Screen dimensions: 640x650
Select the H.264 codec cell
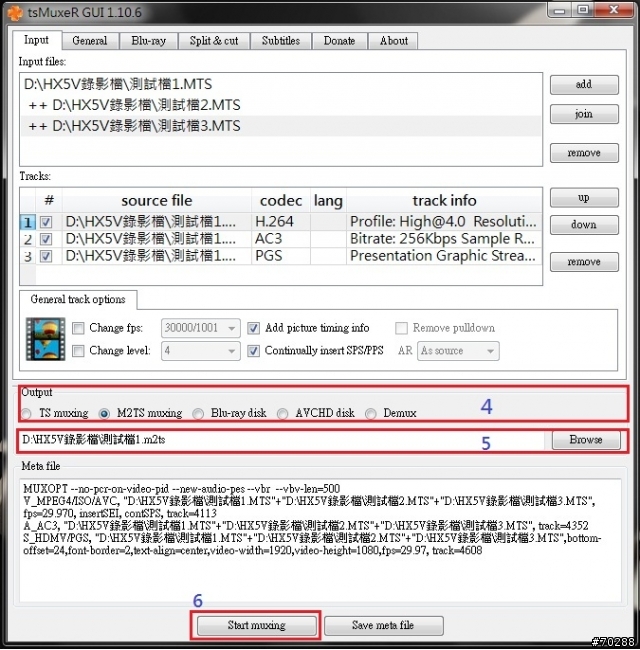pos(281,222)
